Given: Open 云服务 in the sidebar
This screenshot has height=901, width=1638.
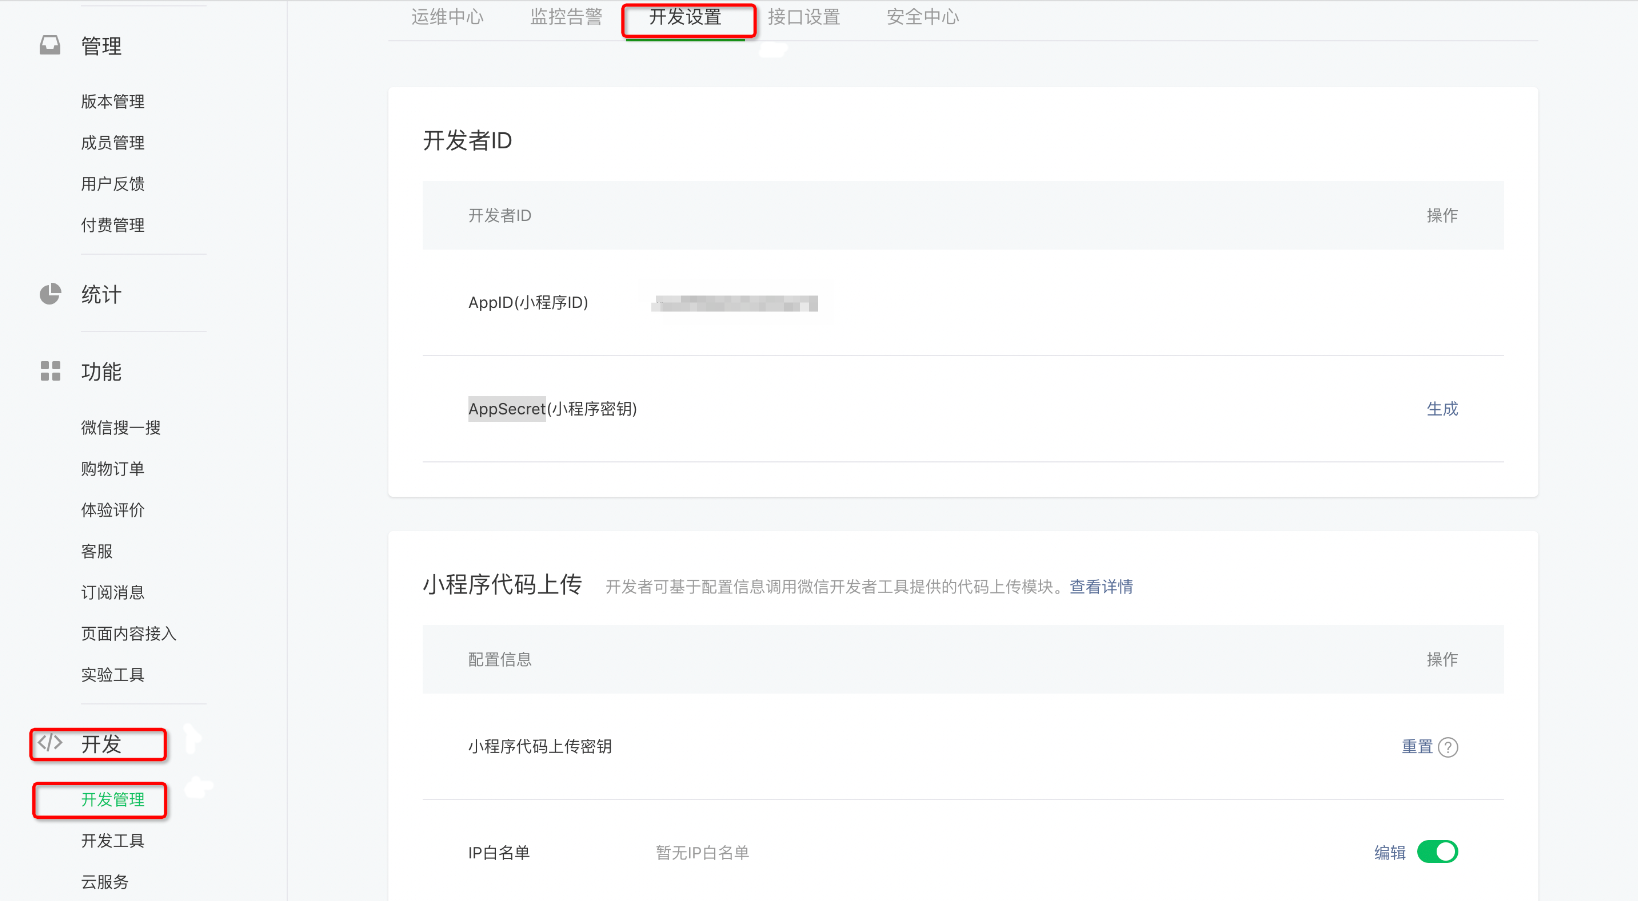Looking at the screenshot, I should pyautogui.click(x=105, y=882).
